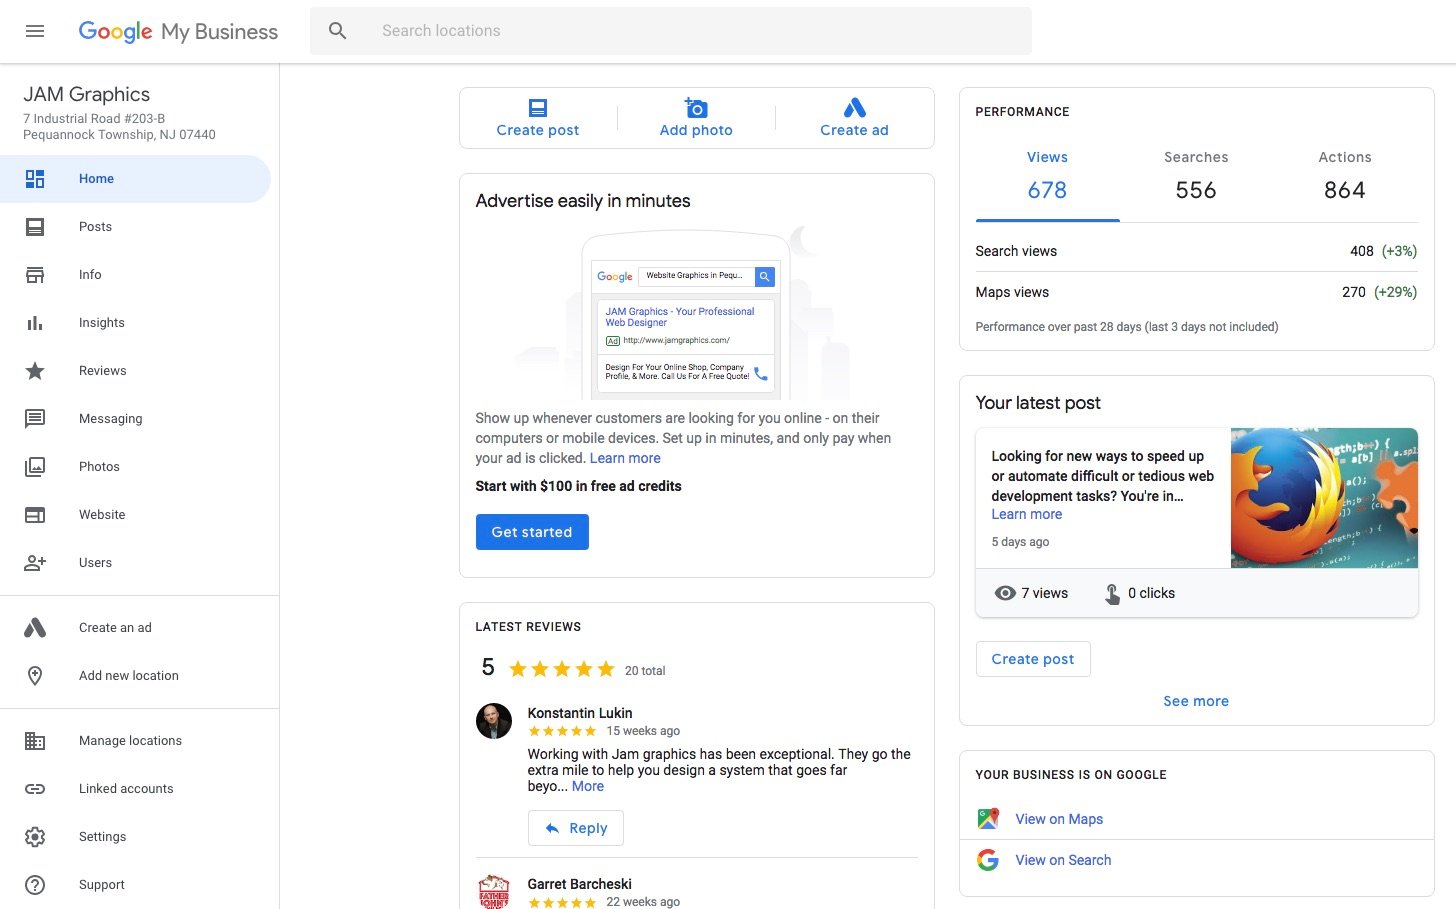
Task: Click the Manage locations building icon
Action: tap(35, 741)
